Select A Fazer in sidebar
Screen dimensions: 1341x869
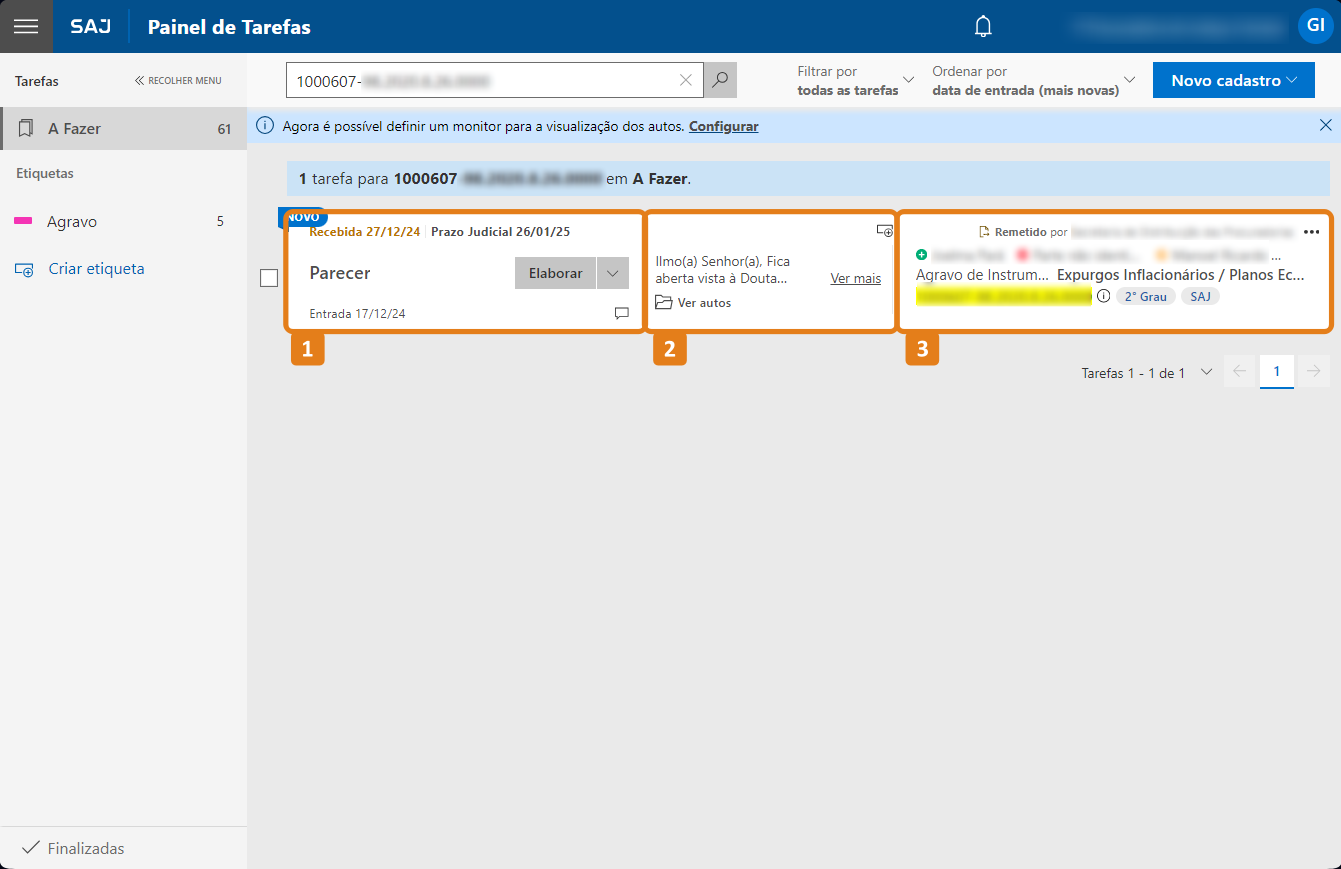tap(123, 128)
